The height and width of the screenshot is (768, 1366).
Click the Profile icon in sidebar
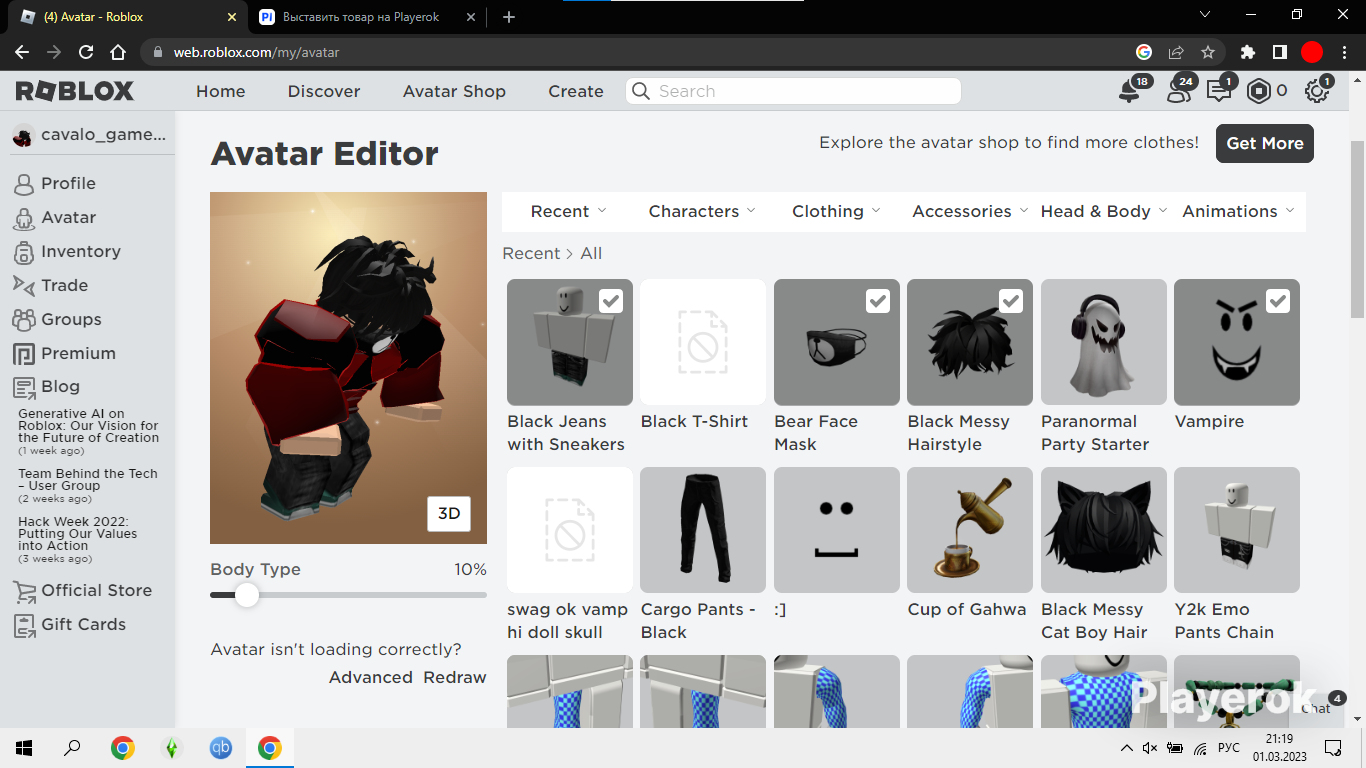click(x=24, y=184)
